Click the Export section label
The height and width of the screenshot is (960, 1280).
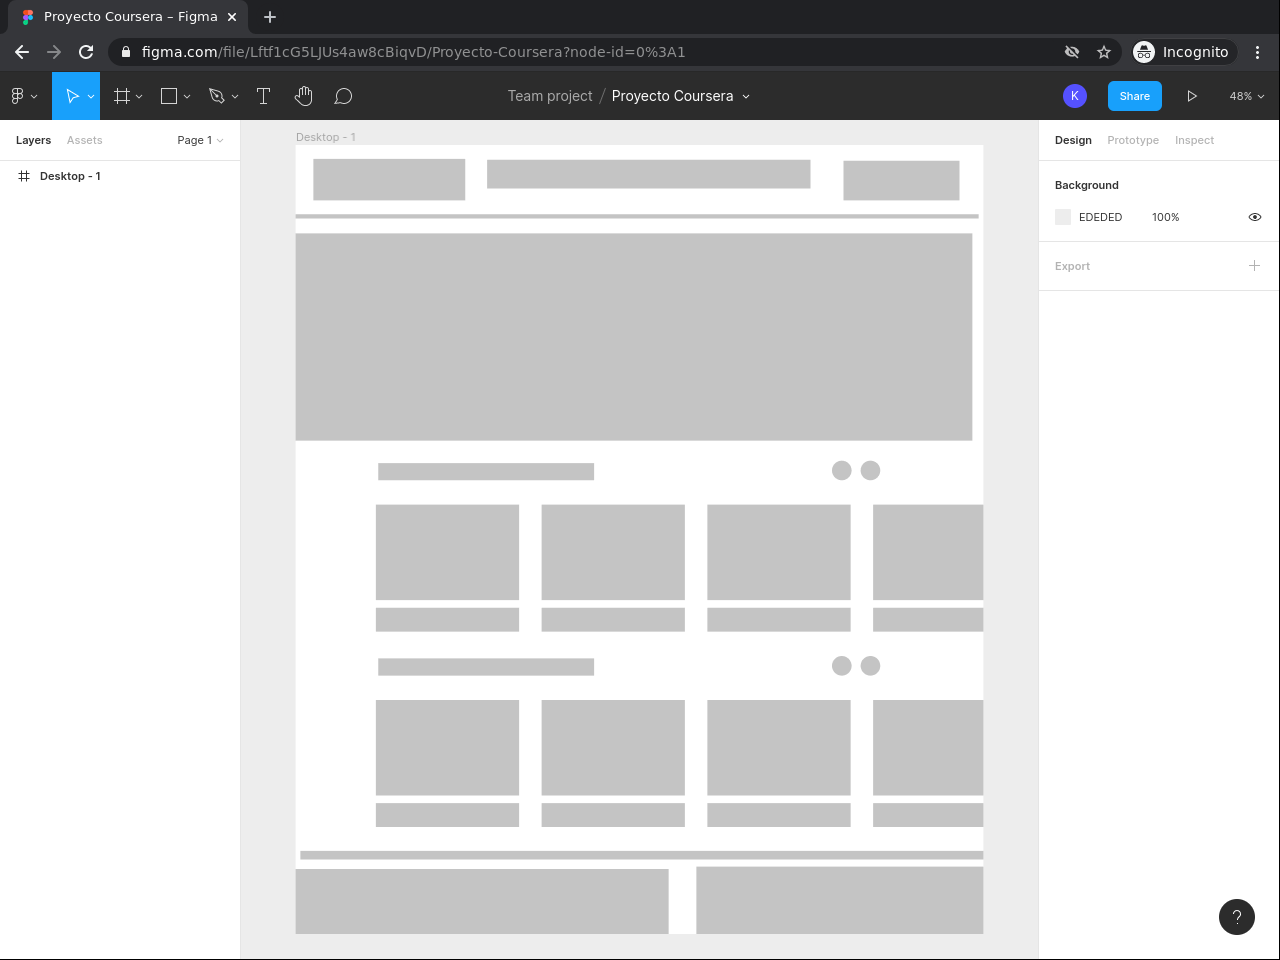click(1072, 266)
